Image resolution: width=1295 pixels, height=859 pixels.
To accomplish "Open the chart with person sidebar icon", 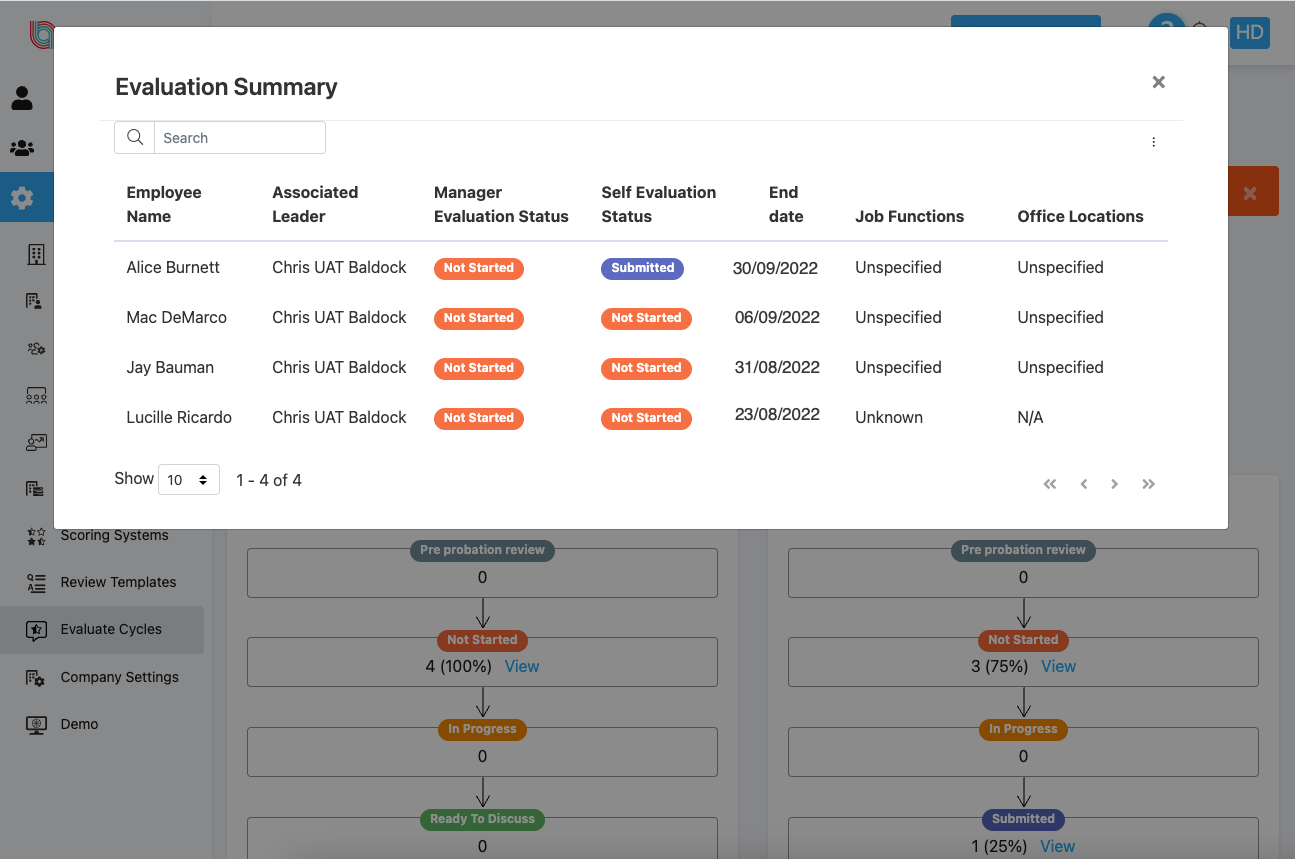I will (x=36, y=442).
